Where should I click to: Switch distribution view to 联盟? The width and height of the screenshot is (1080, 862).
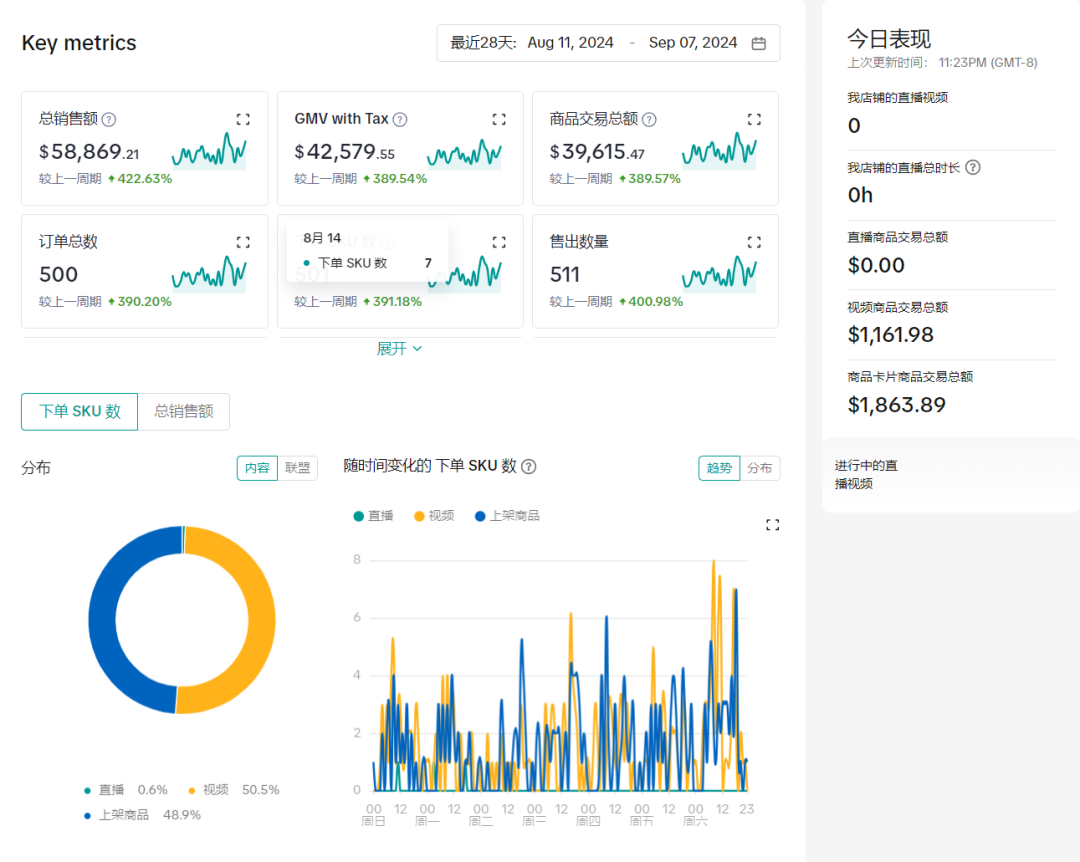[x=298, y=468]
